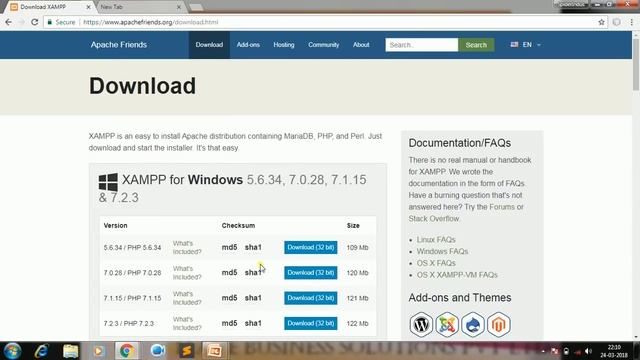The image size is (640, 360).
Task: Open the Stack Overflow link
Action: pos(434,219)
